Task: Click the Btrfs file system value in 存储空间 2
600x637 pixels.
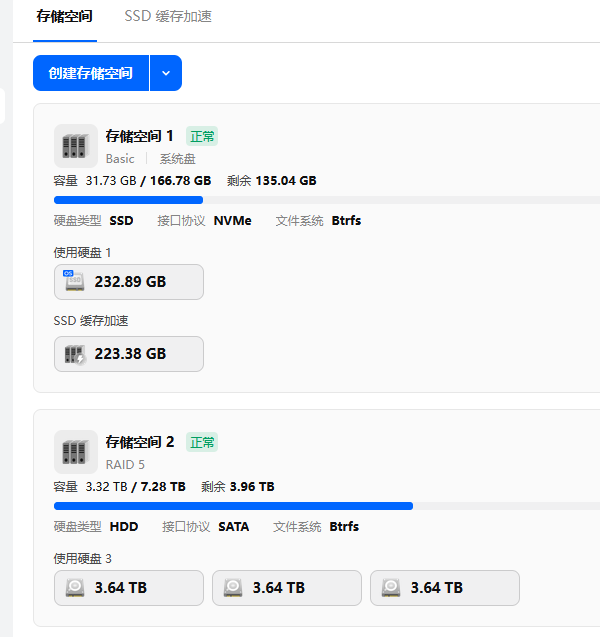Action: 344,527
